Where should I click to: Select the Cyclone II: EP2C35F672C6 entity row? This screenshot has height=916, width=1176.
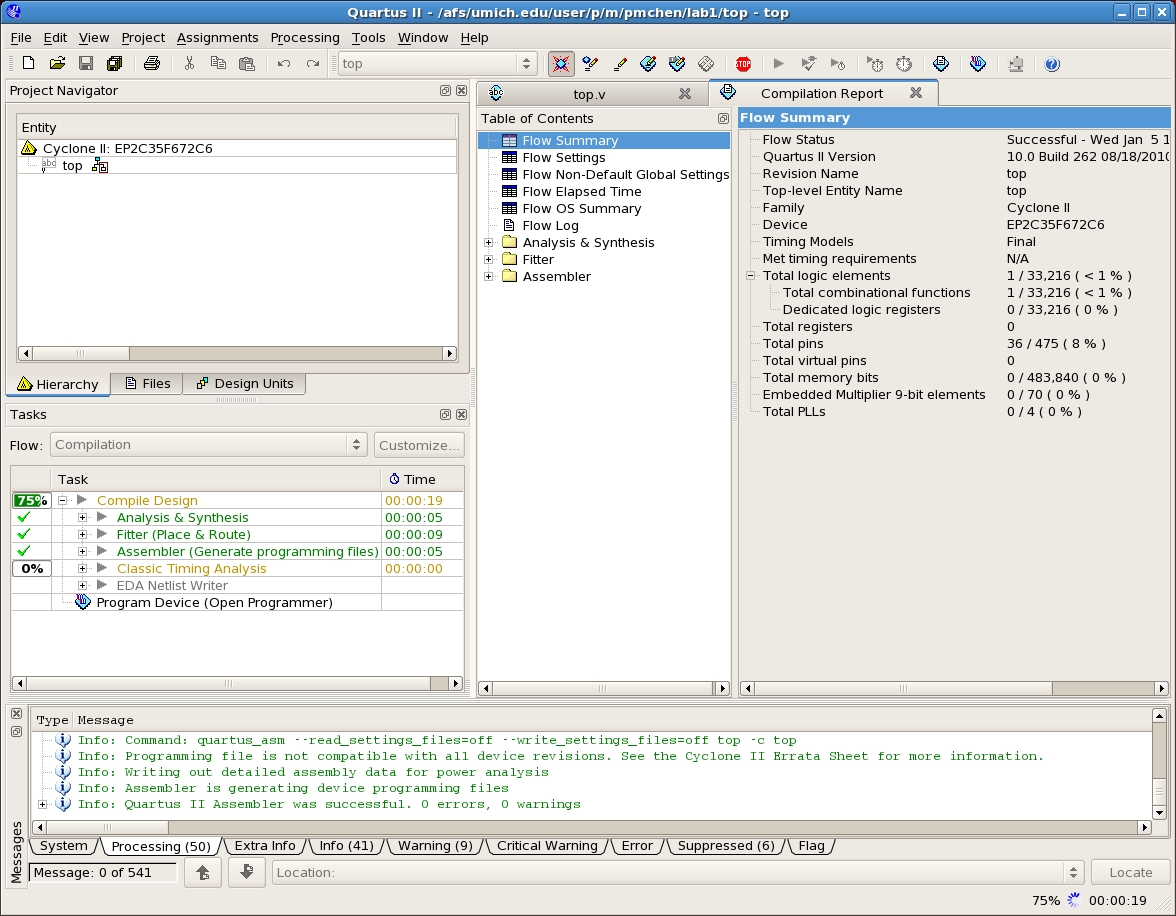click(x=237, y=149)
